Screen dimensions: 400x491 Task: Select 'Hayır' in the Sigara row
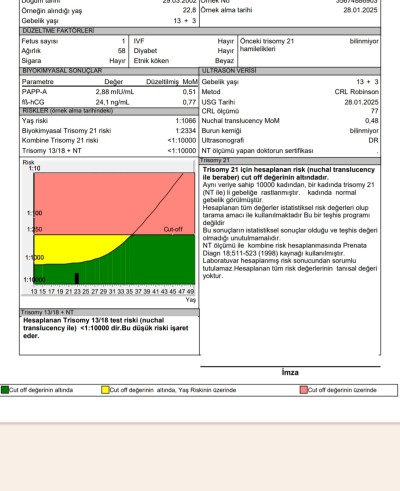[x=117, y=61]
